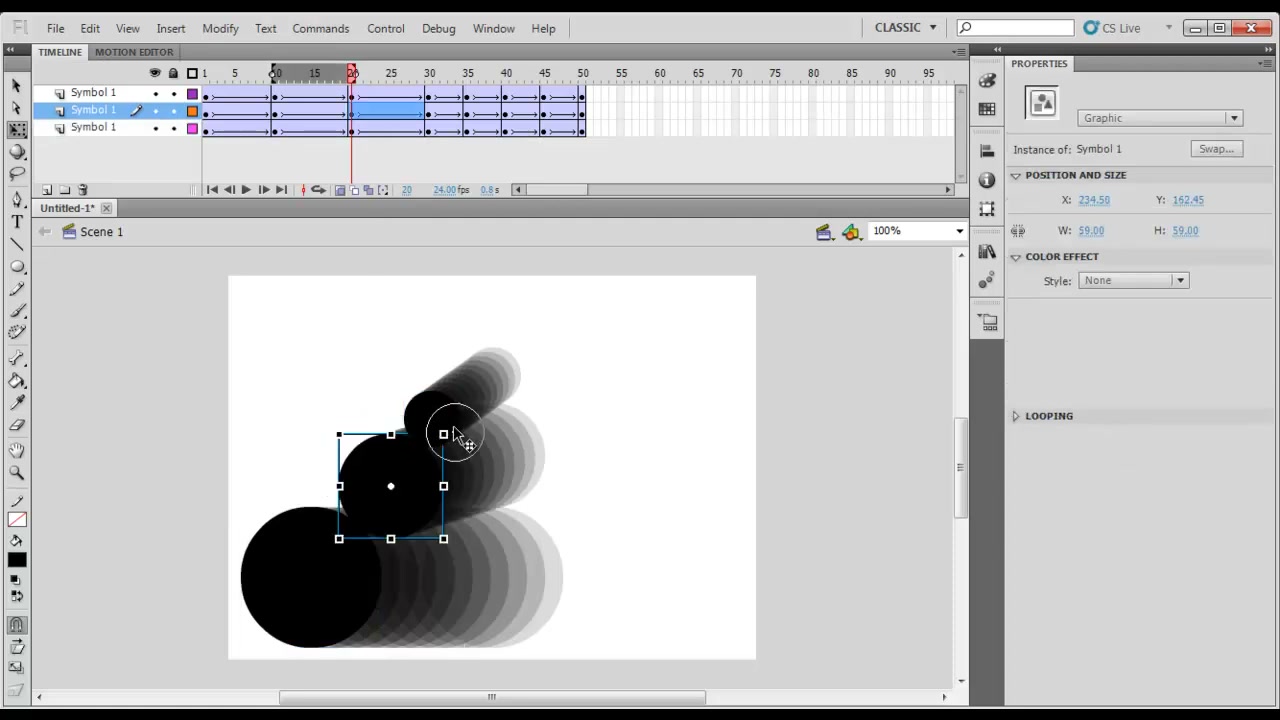This screenshot has height=720, width=1280.
Task: Click the New Layer icon in timeline
Action: tap(47, 190)
